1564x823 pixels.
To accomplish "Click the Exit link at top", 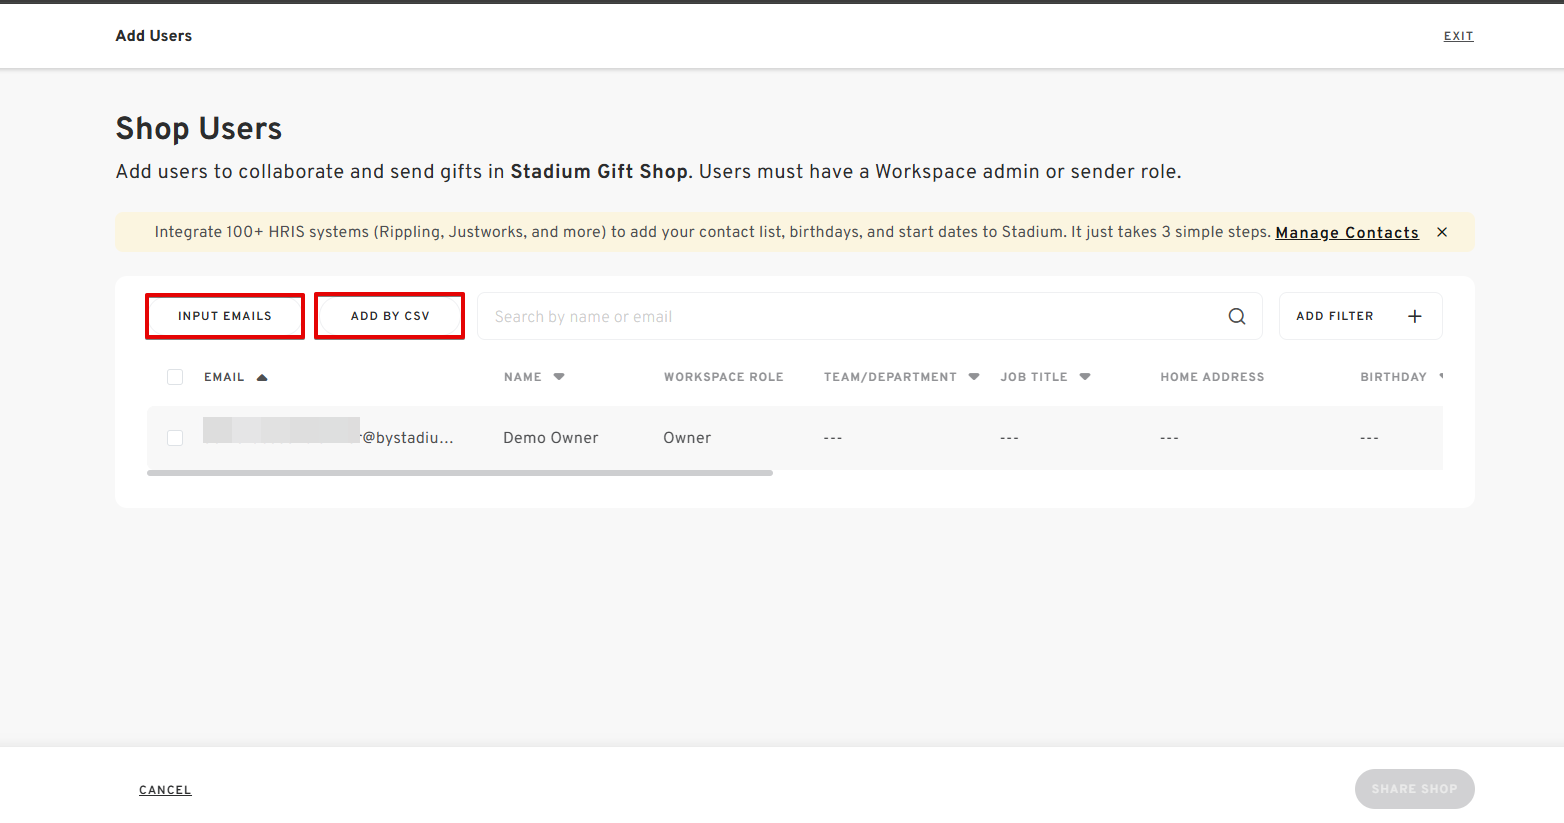I will click(1458, 36).
